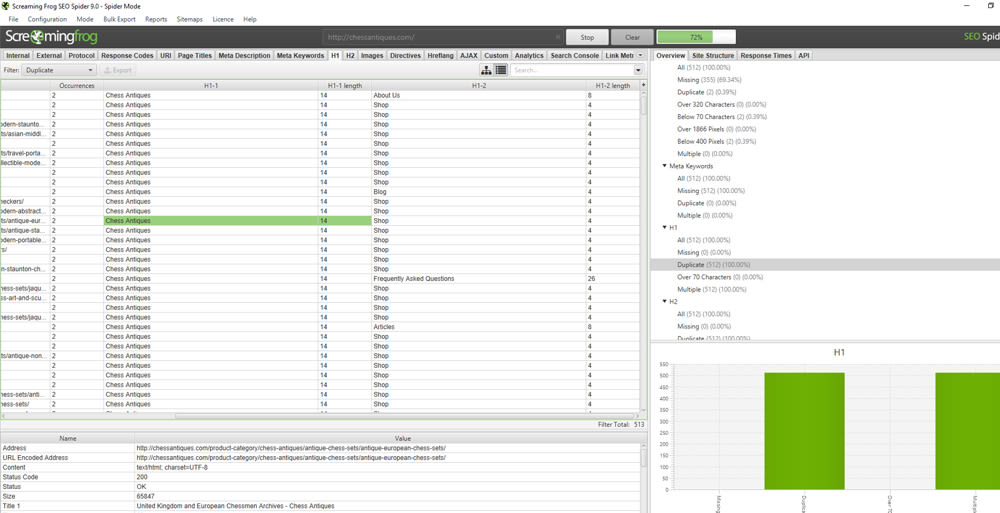Select H1 Multiple (512) in overview

(x=711, y=290)
